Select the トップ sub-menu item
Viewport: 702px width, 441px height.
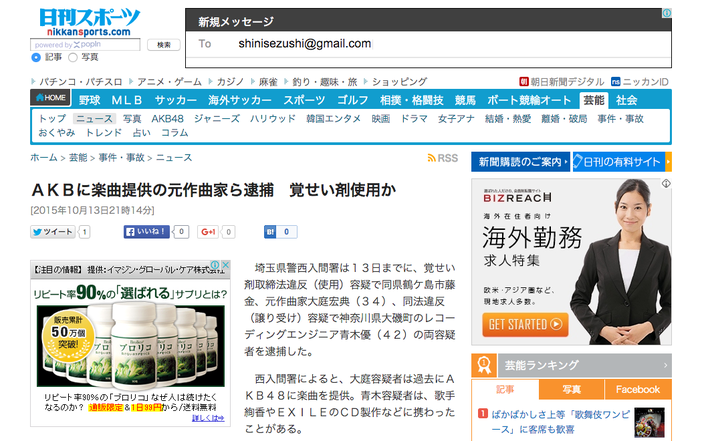click(52, 119)
